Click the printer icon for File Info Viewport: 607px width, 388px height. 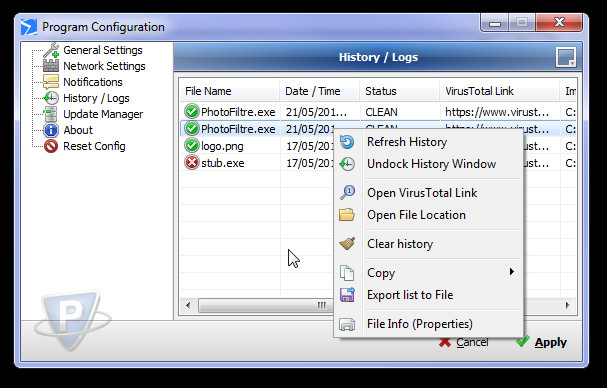tap(347, 324)
